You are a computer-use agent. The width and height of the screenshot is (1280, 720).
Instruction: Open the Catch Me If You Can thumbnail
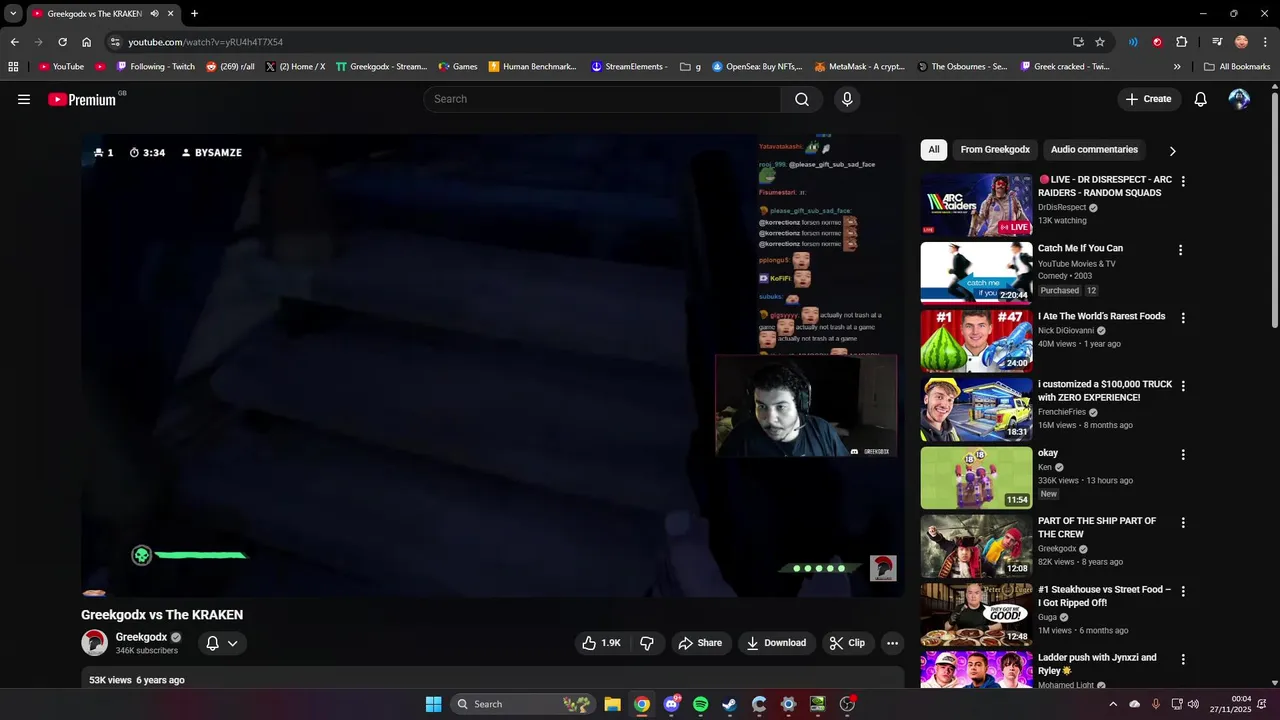[x=976, y=272]
